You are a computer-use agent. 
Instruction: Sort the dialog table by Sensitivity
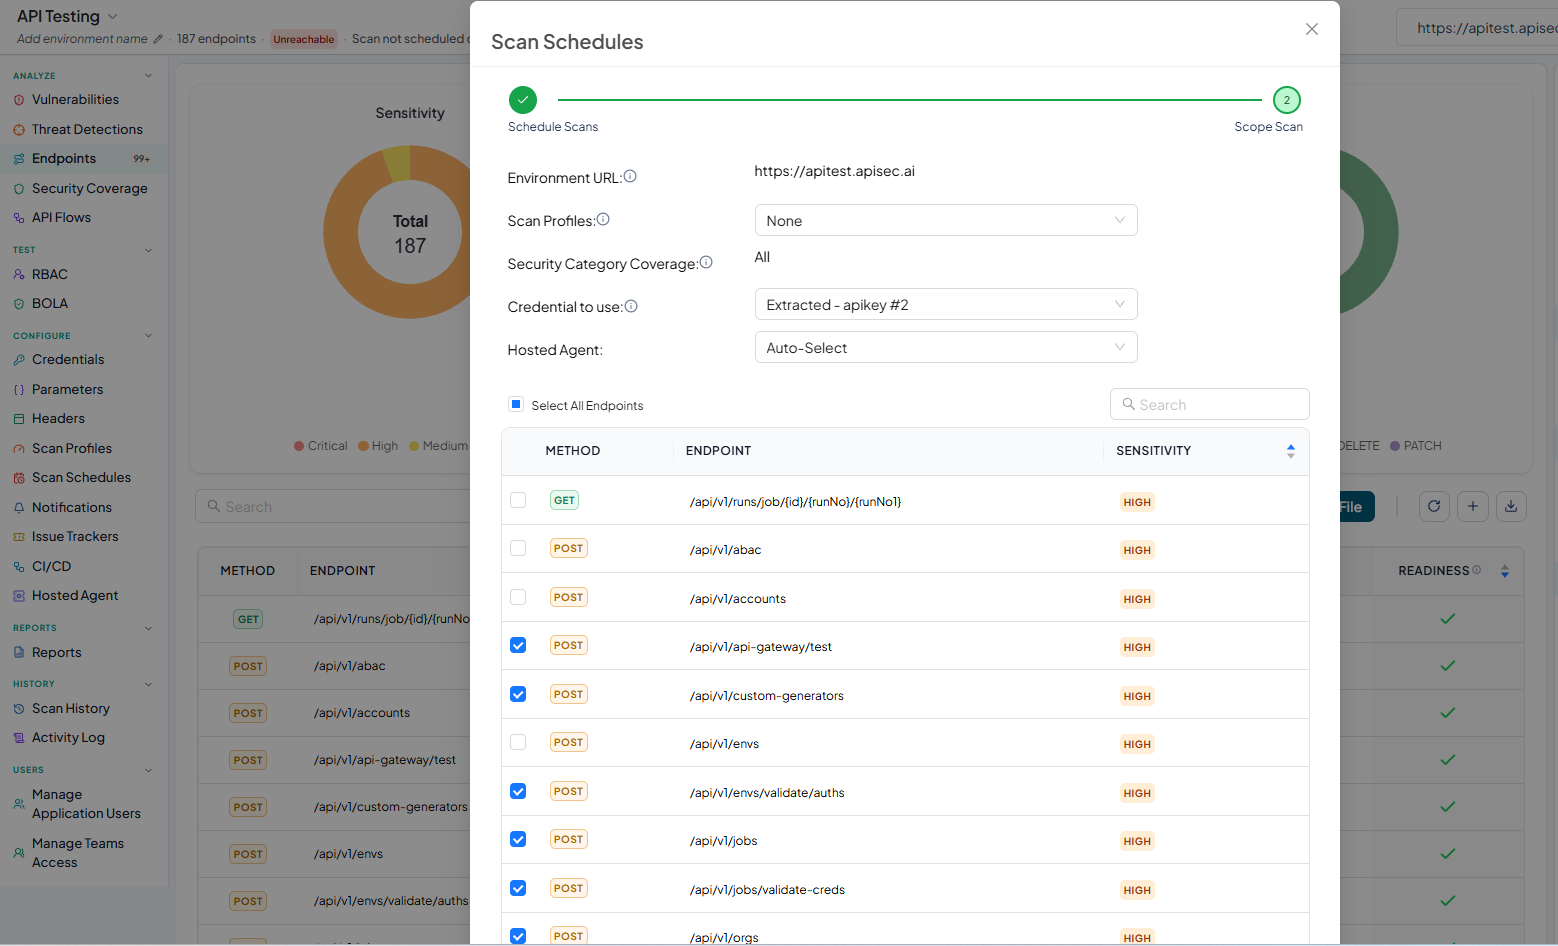tap(1291, 451)
